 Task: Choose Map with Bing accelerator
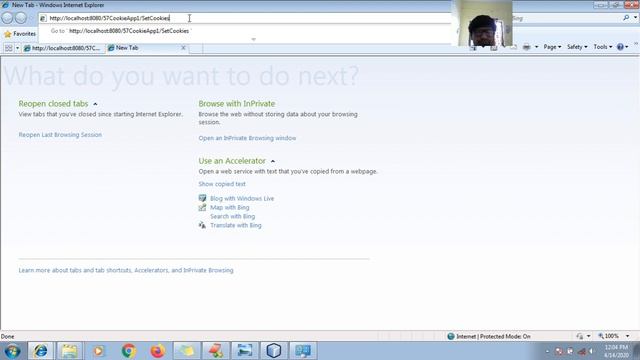click(x=229, y=207)
